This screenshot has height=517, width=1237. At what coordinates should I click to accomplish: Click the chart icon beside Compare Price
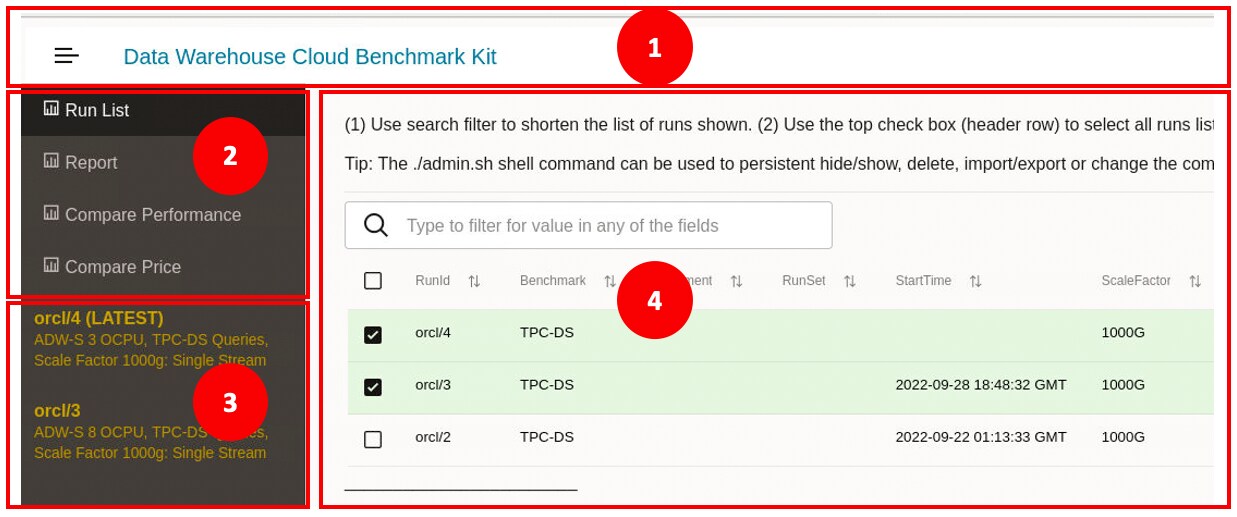point(51,265)
